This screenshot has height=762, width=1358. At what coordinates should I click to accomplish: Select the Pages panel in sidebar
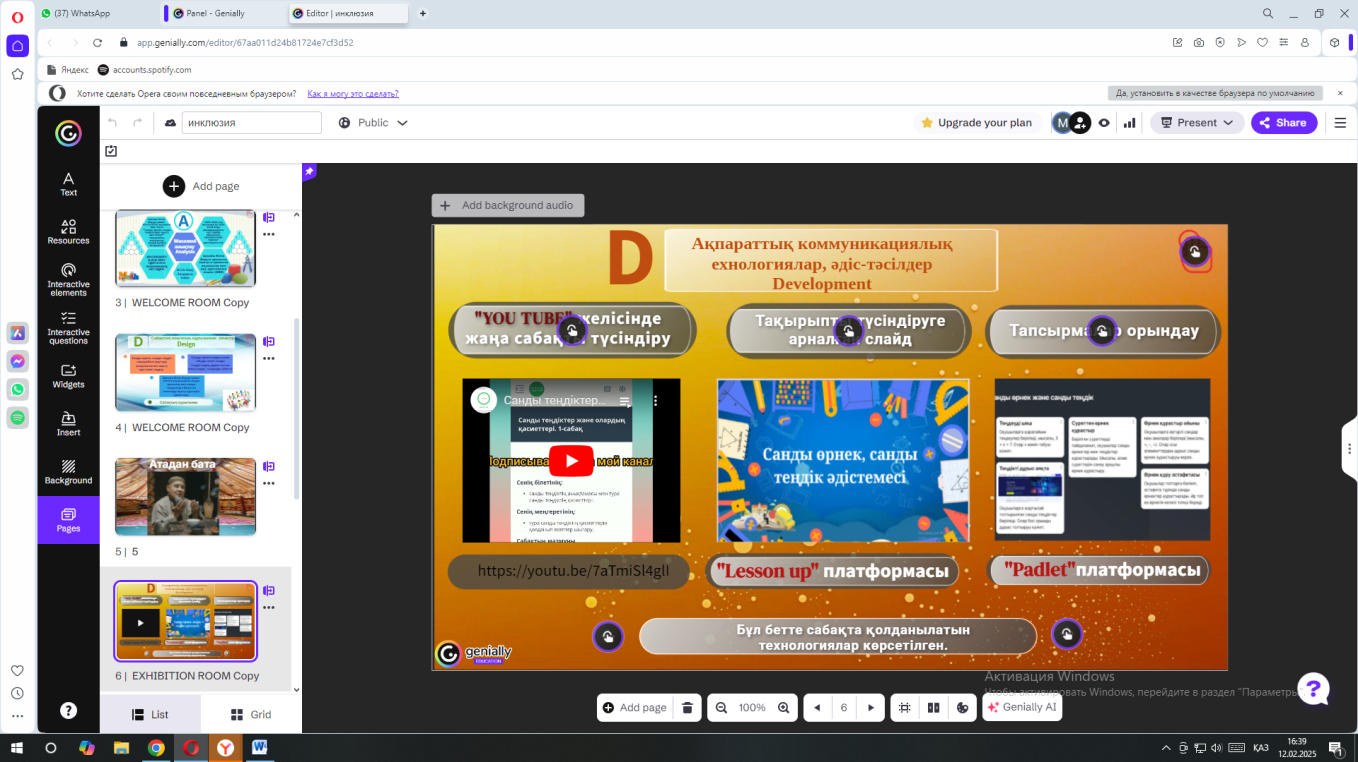pyautogui.click(x=68, y=520)
